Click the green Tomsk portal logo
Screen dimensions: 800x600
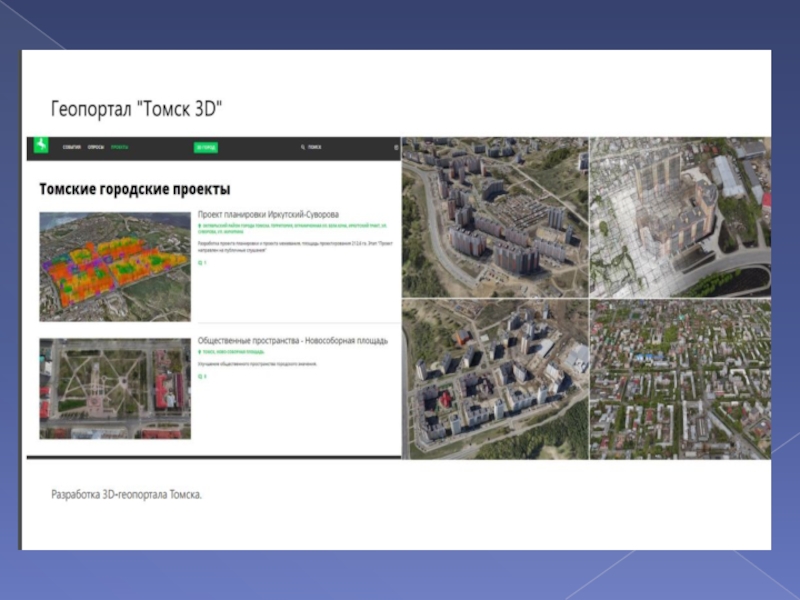[41, 146]
